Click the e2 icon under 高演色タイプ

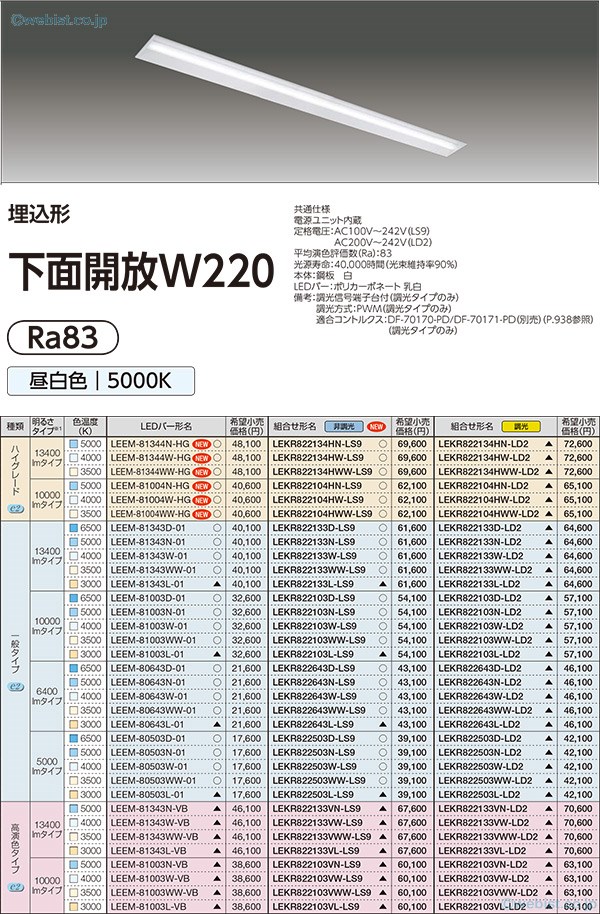(15, 888)
